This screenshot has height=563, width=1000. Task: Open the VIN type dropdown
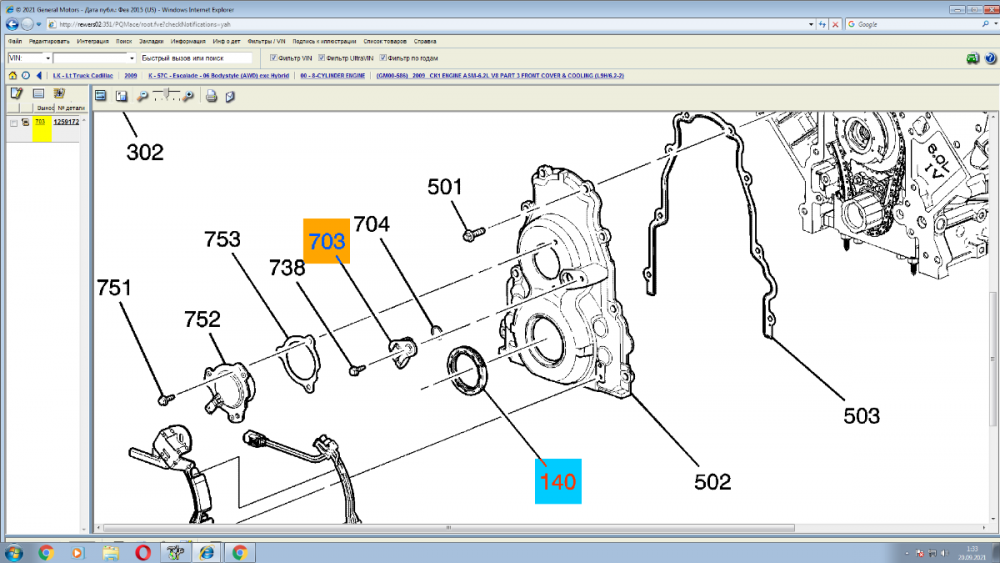(47, 59)
